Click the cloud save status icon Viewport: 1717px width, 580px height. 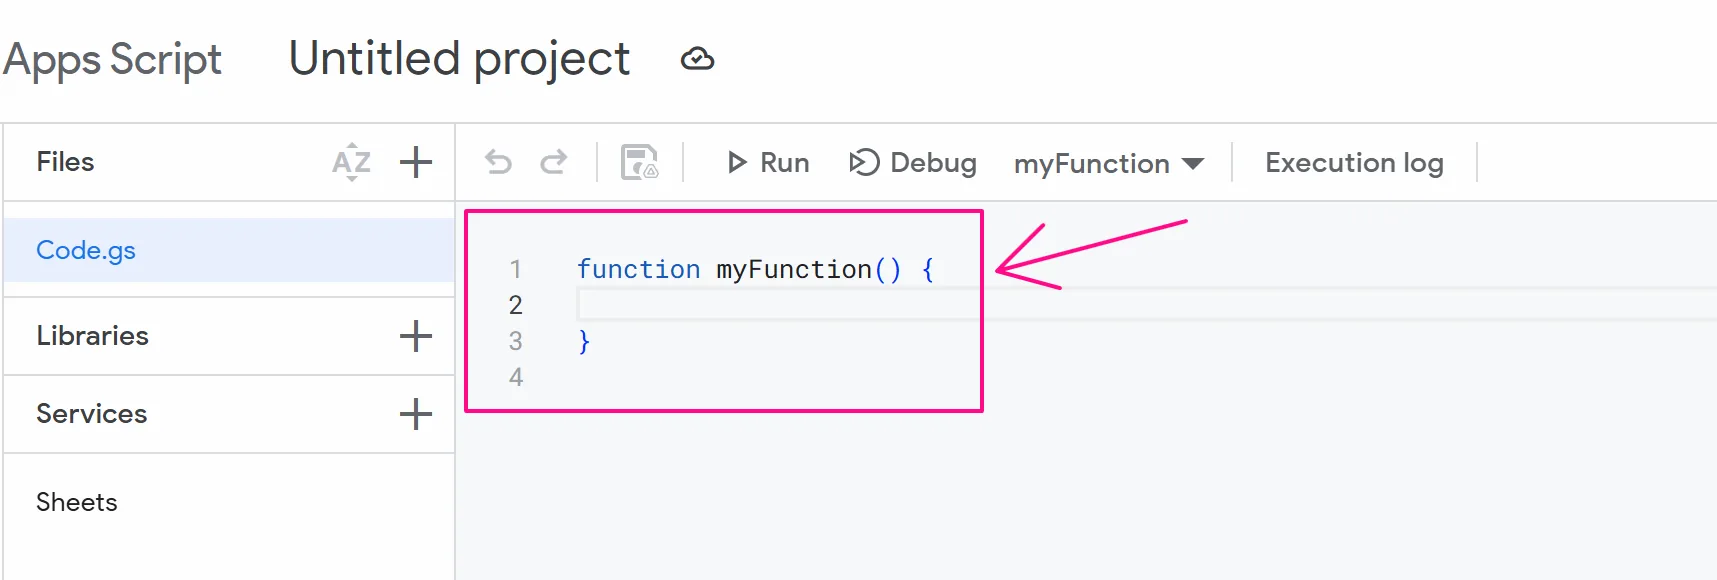coord(697,60)
